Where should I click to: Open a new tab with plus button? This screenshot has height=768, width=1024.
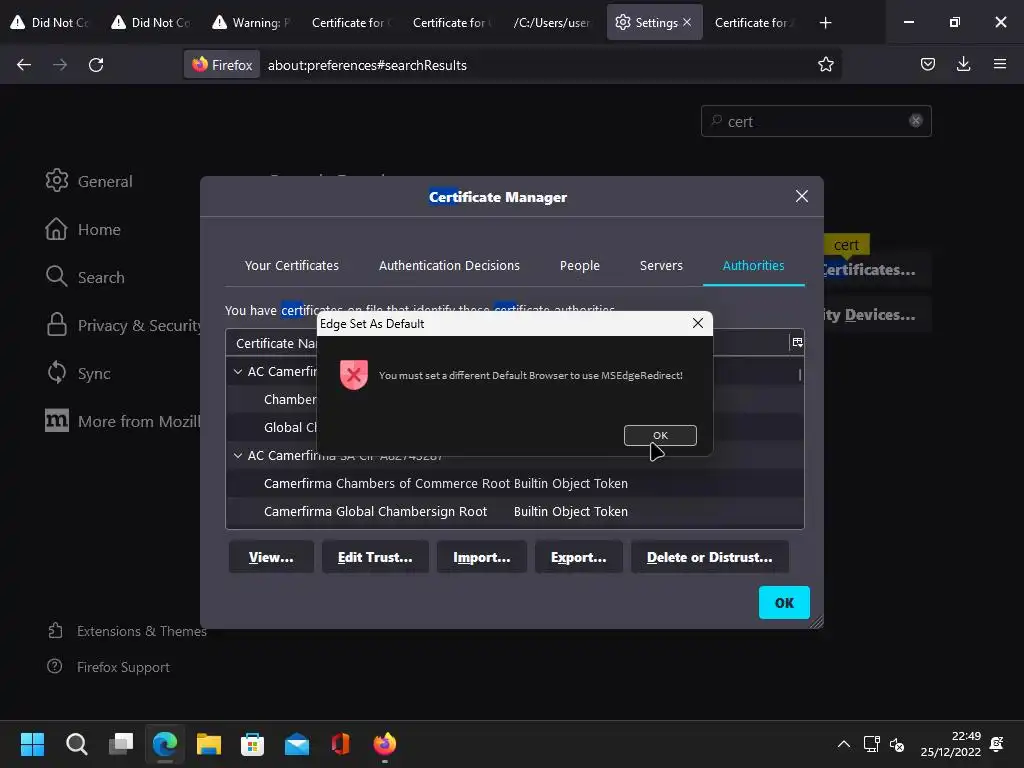(x=825, y=23)
